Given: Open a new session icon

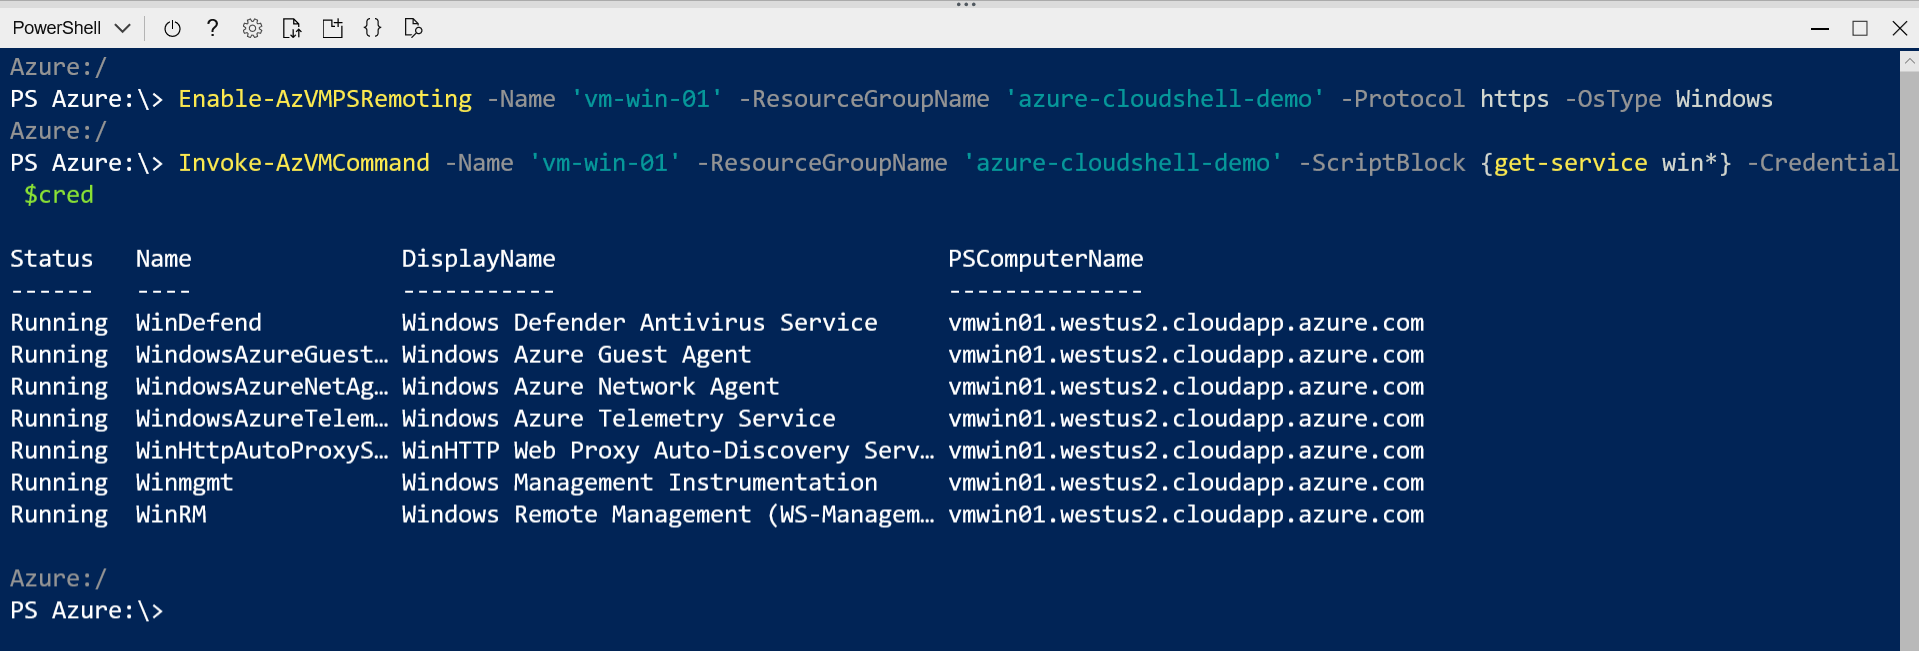Looking at the screenshot, I should pyautogui.click(x=332, y=28).
